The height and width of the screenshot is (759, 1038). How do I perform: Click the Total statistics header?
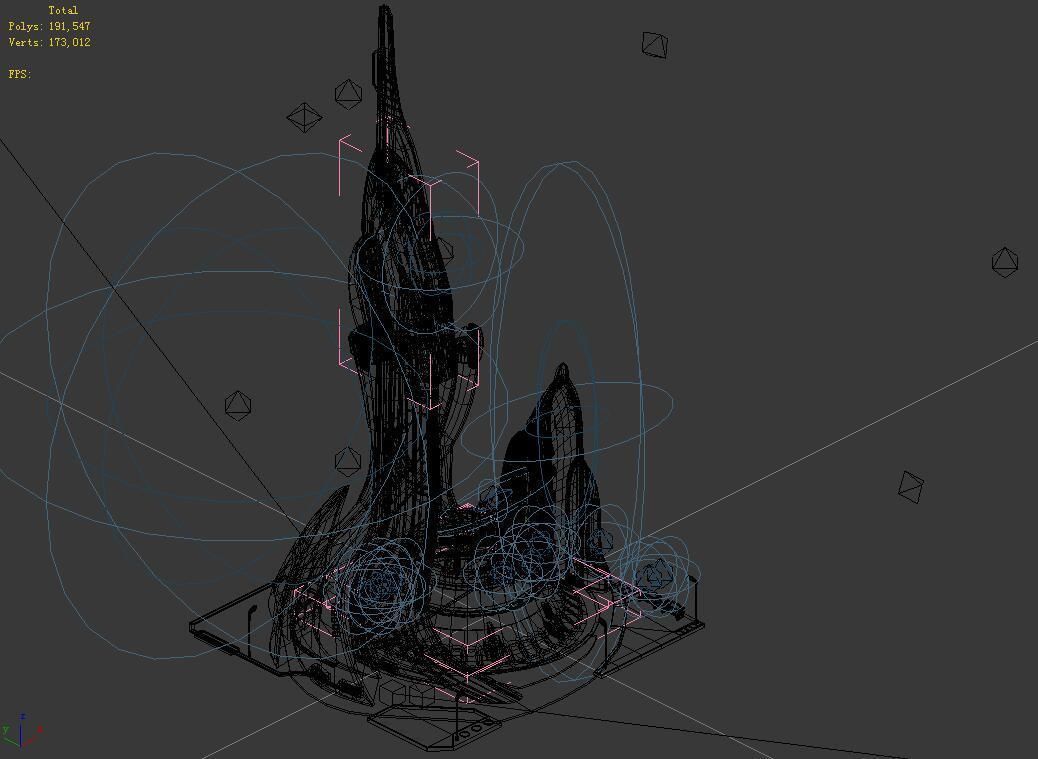63,11
